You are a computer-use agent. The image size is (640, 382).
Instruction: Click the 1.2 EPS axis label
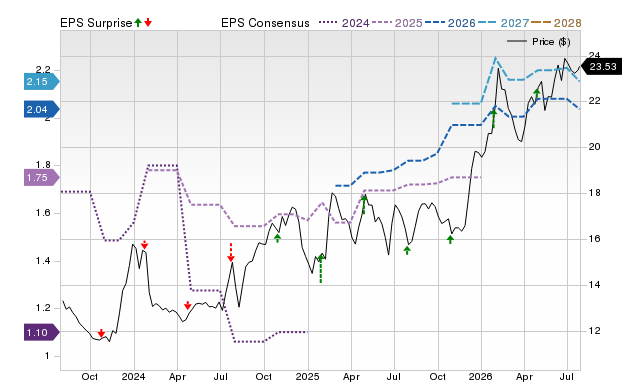coord(43,308)
